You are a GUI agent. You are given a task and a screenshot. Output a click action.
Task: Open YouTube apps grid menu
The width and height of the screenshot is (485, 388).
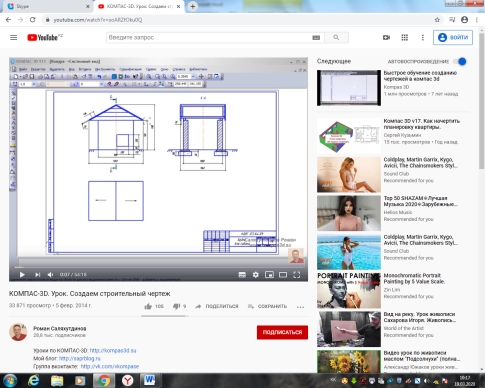(x=404, y=38)
